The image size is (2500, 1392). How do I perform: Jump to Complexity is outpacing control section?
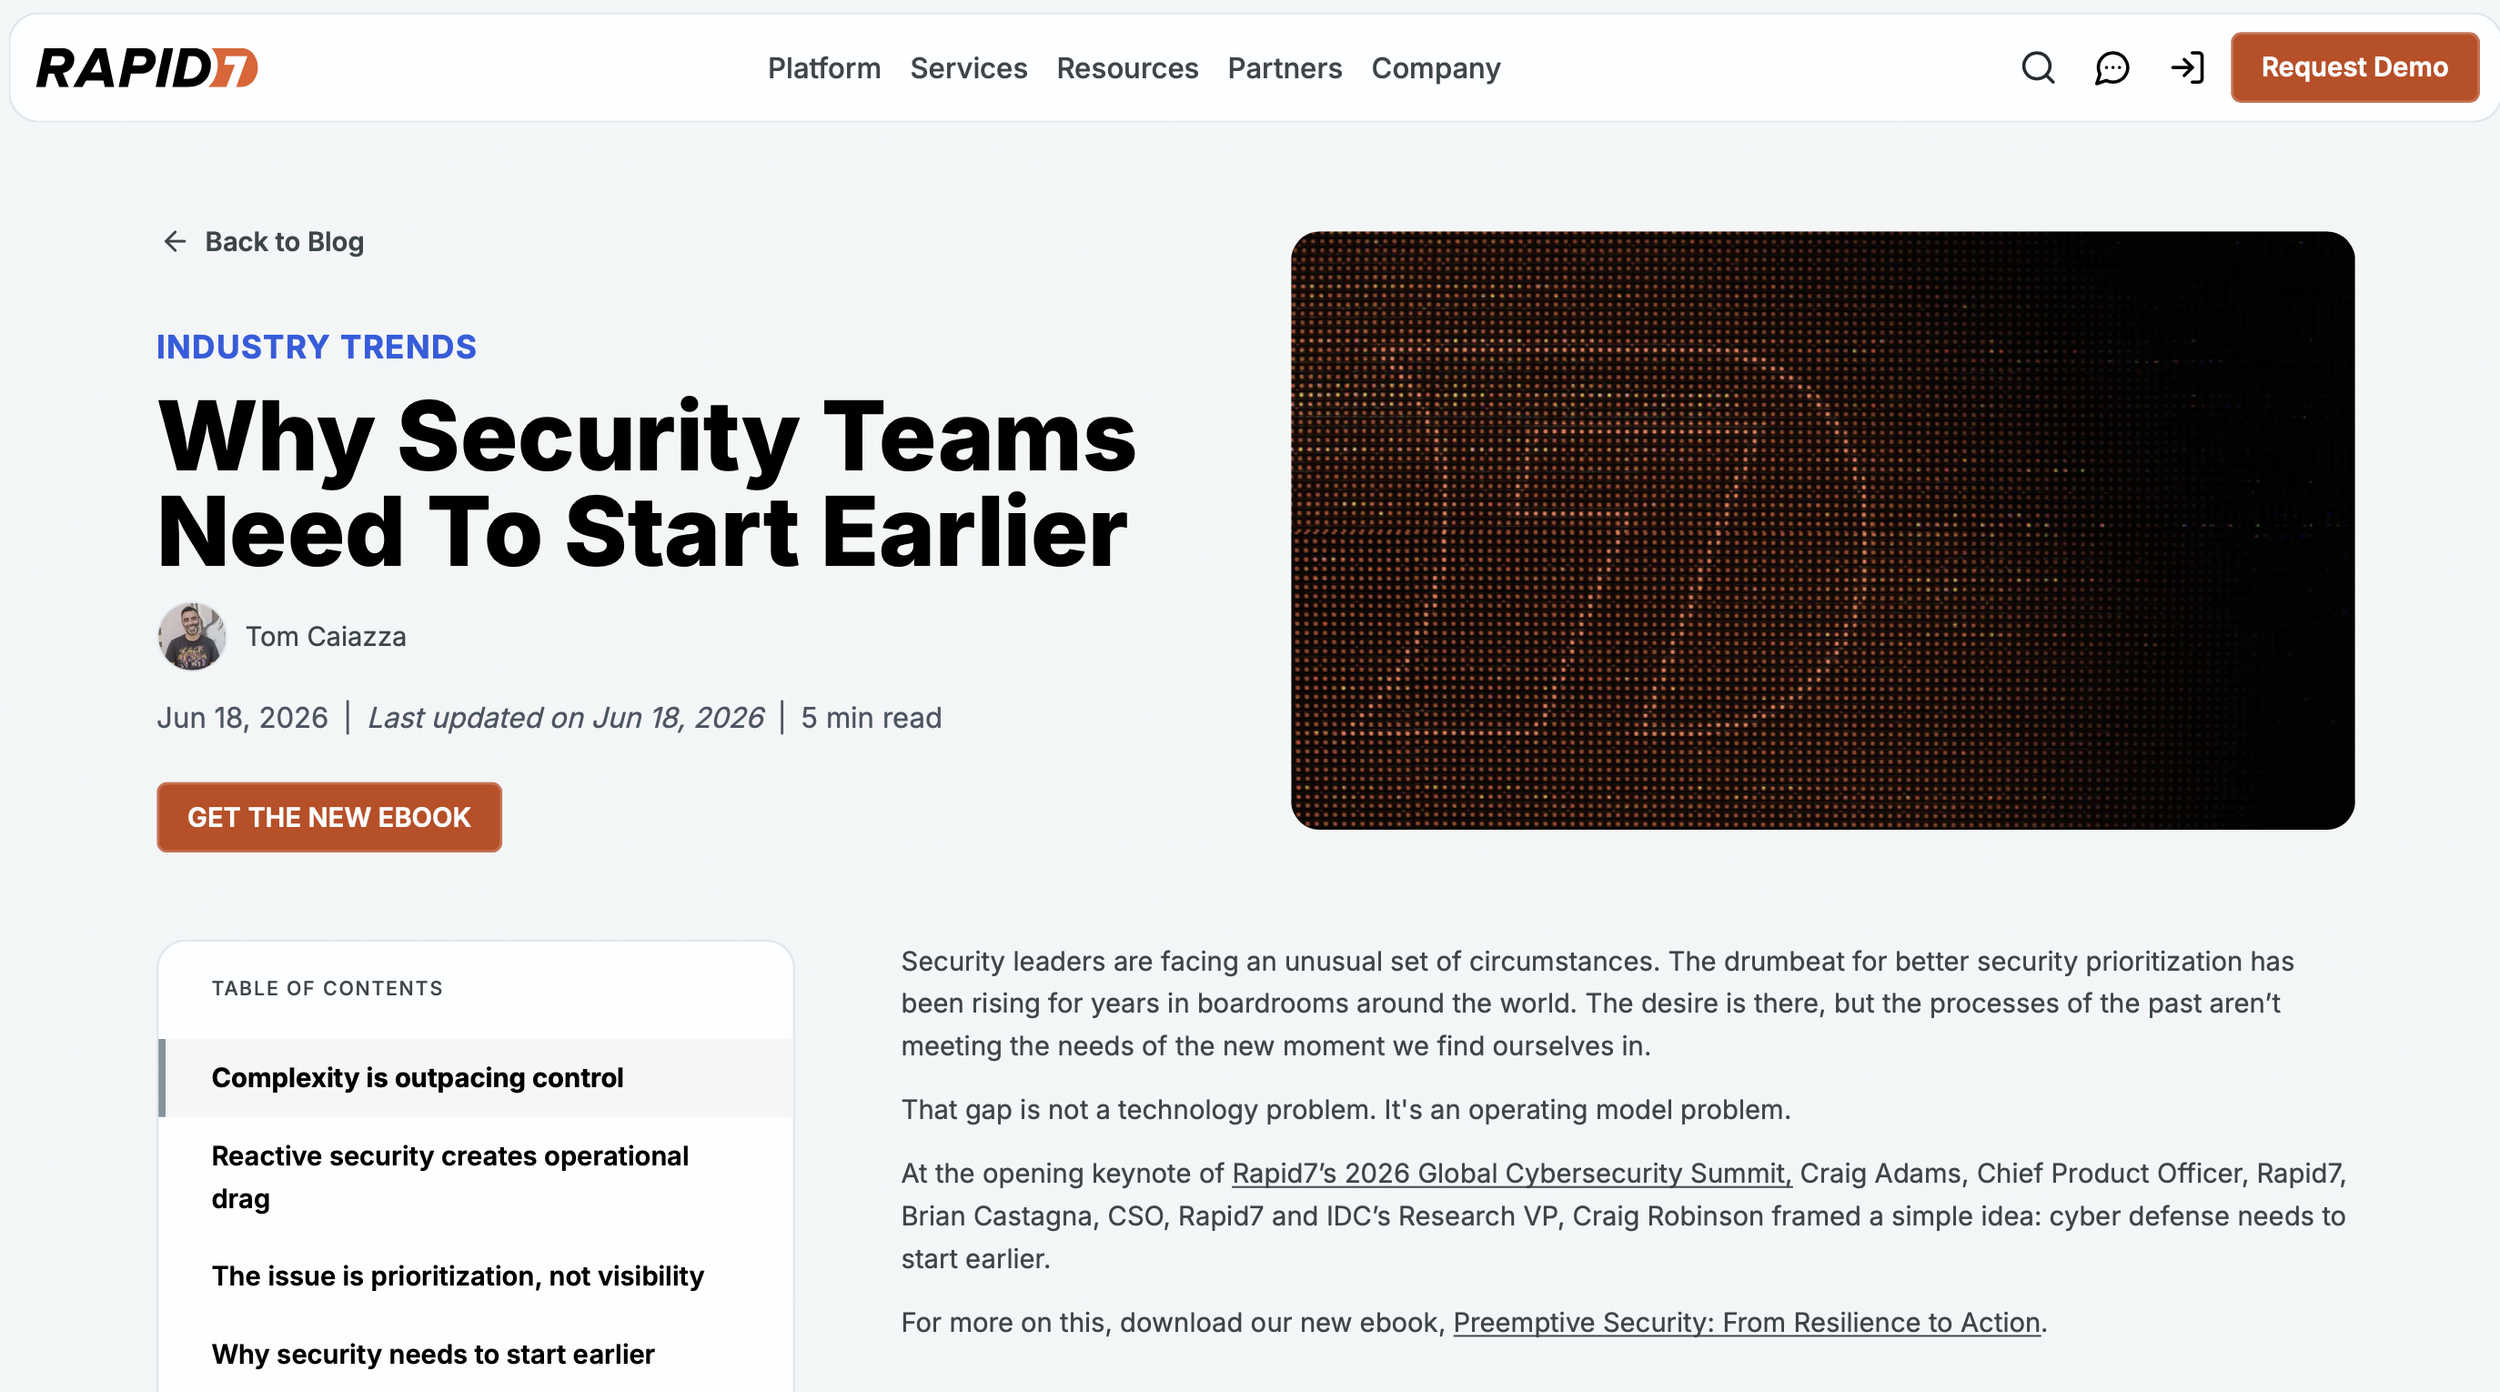pos(476,1078)
